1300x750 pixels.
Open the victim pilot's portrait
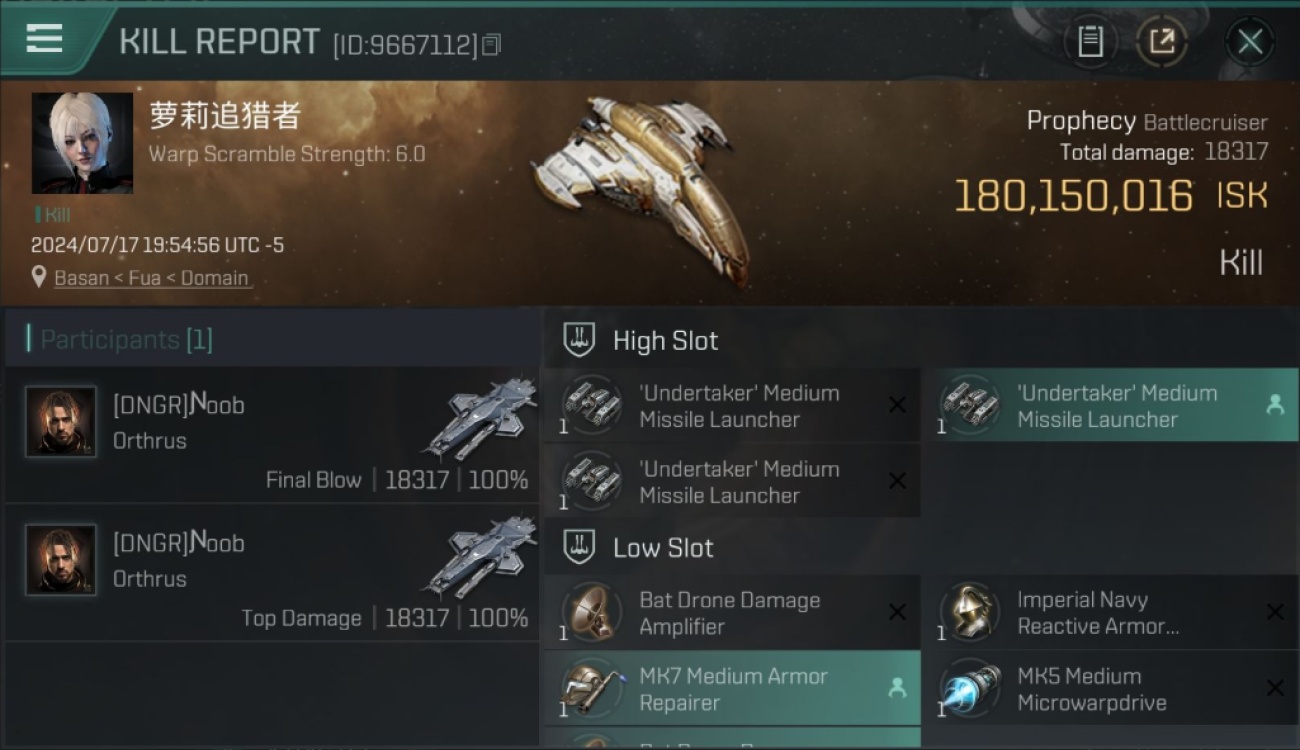(x=82, y=143)
